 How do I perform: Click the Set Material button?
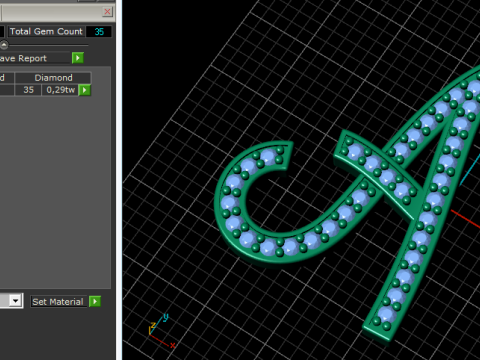(x=58, y=302)
